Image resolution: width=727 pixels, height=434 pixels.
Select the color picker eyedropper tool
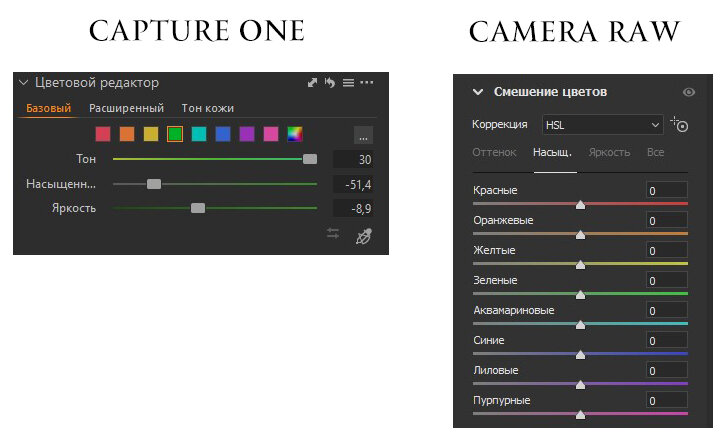[364, 236]
